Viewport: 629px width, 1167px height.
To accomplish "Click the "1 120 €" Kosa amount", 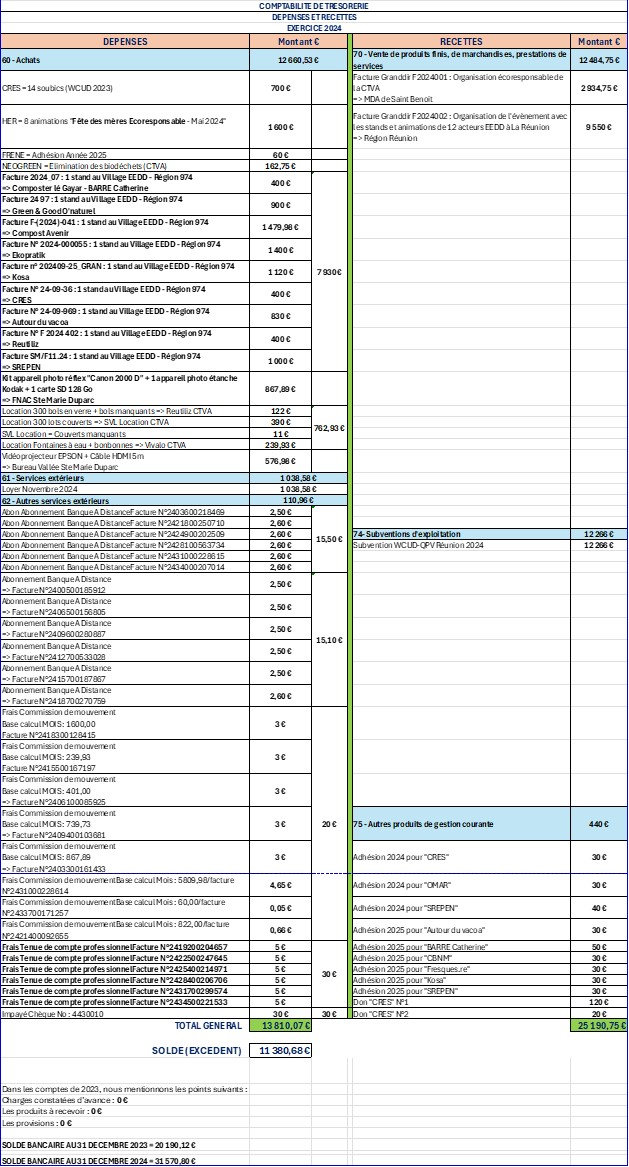I will 281,272.
